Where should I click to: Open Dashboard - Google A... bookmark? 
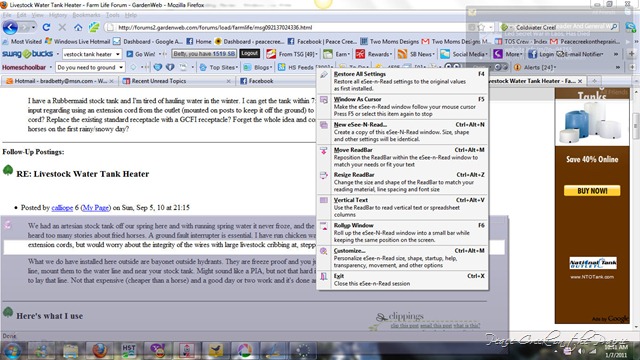click(148, 42)
